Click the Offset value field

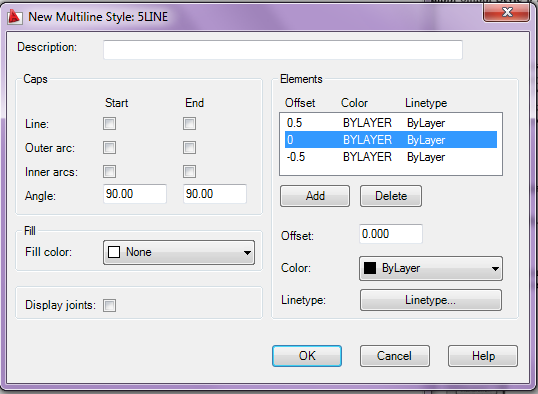pos(391,234)
